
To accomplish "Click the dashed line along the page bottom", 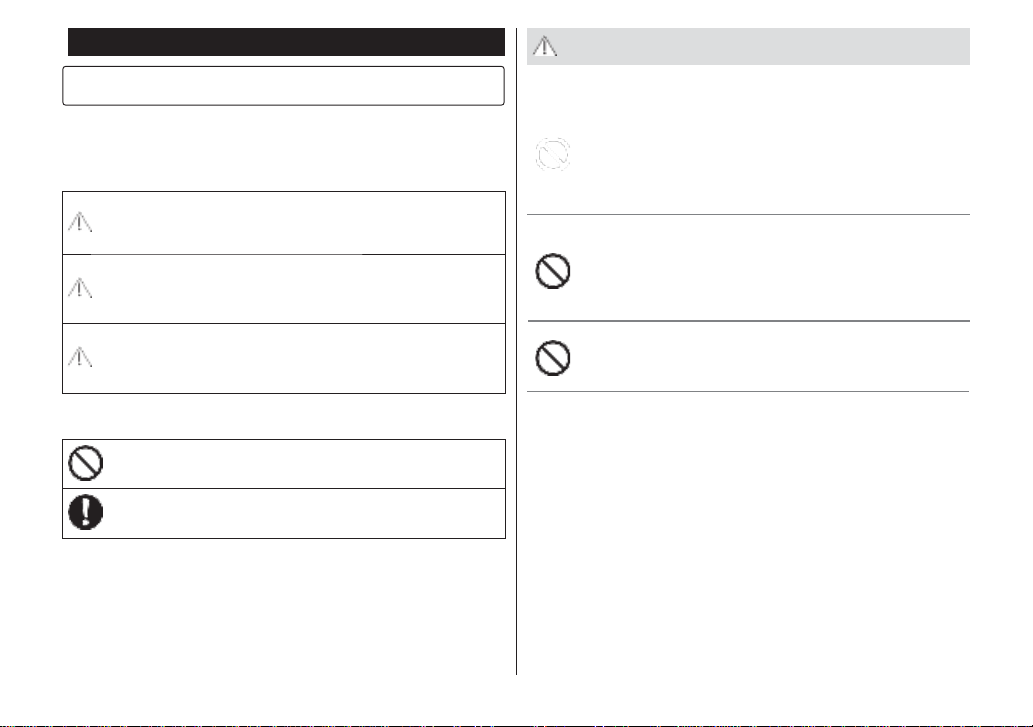I will (x=516, y=724).
